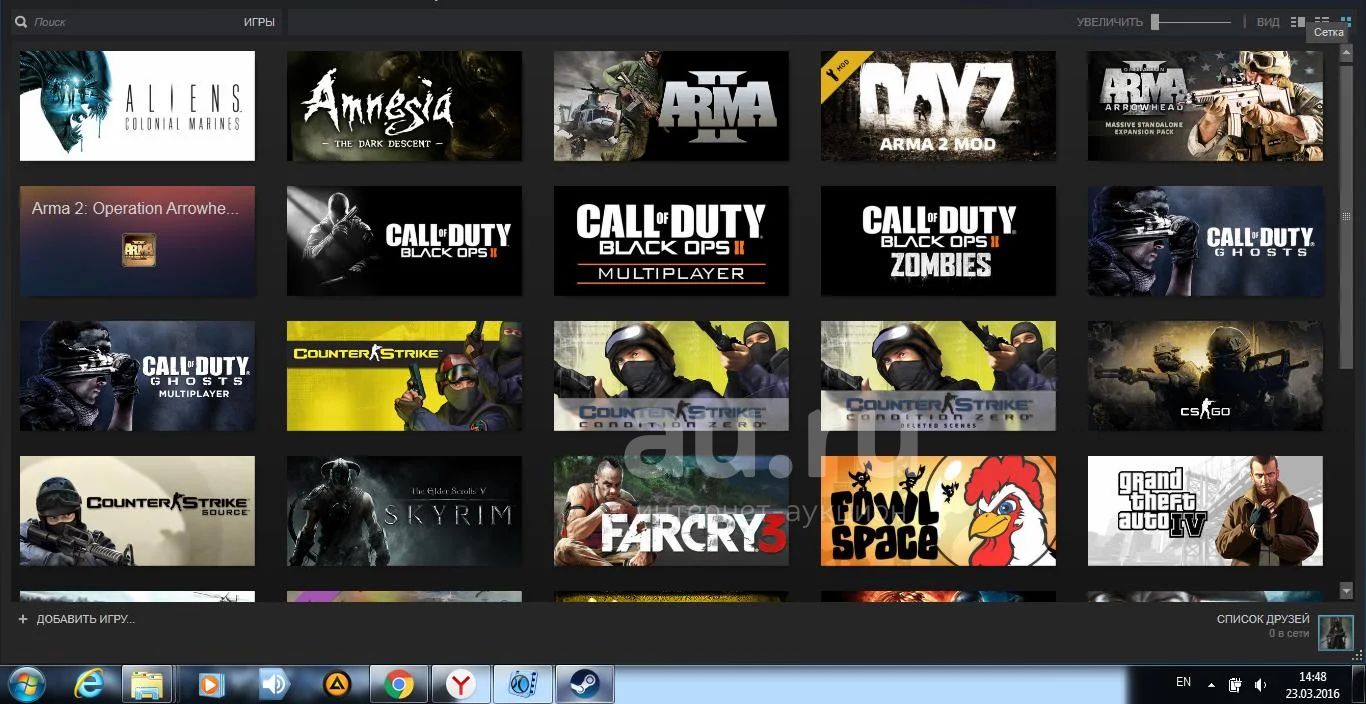Launch Internet Explorer from the taskbar
The image size is (1366, 704).
90,685
